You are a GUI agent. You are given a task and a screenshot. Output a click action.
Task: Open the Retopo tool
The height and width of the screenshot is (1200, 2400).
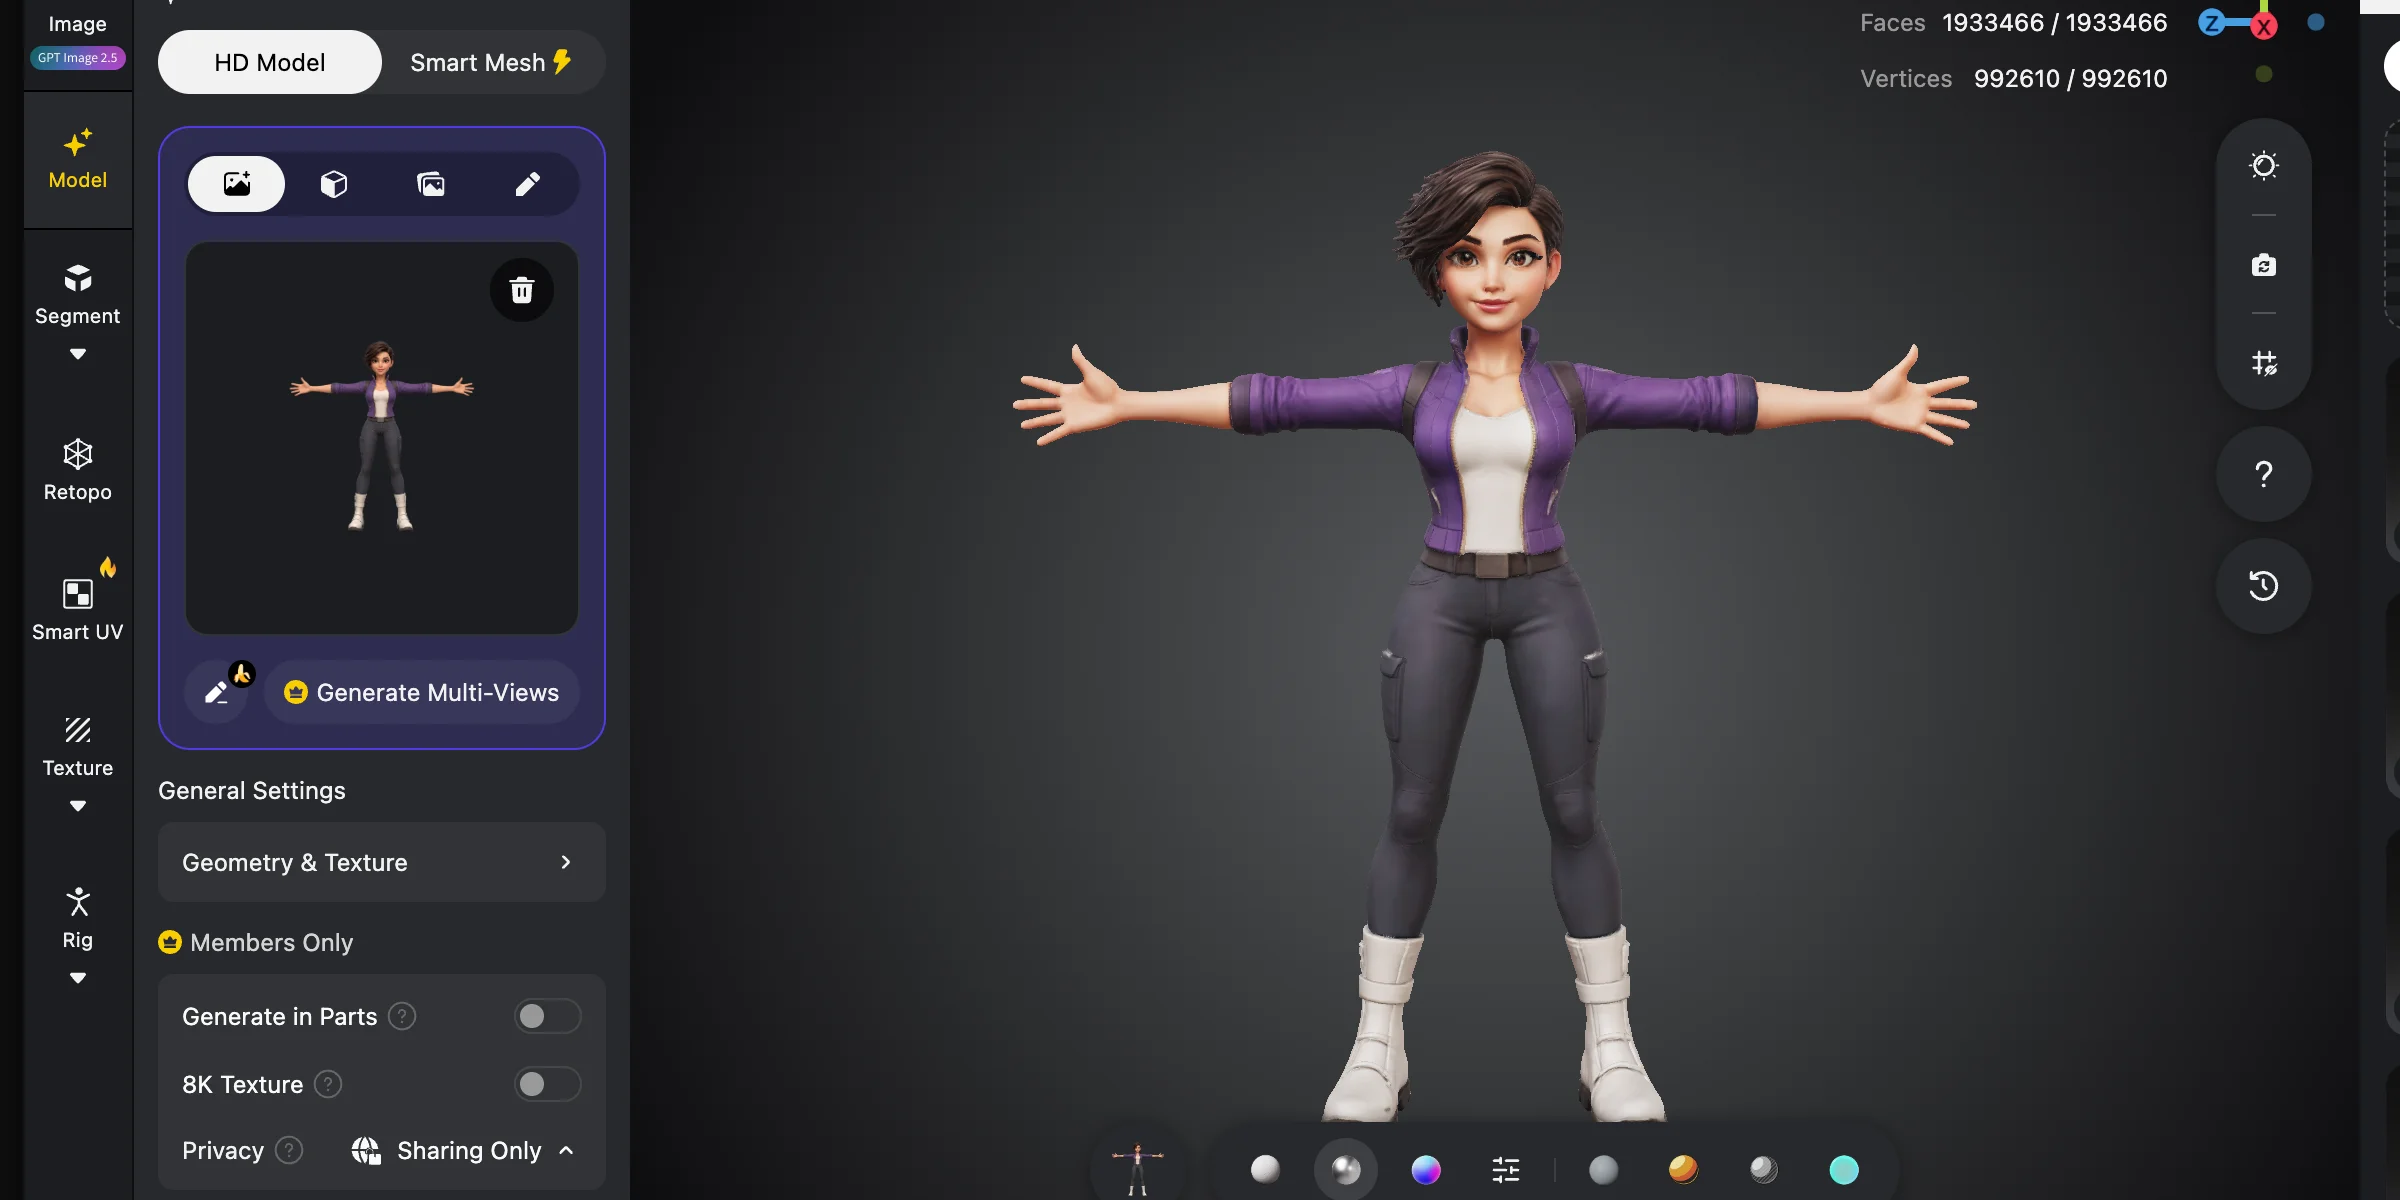click(x=77, y=470)
